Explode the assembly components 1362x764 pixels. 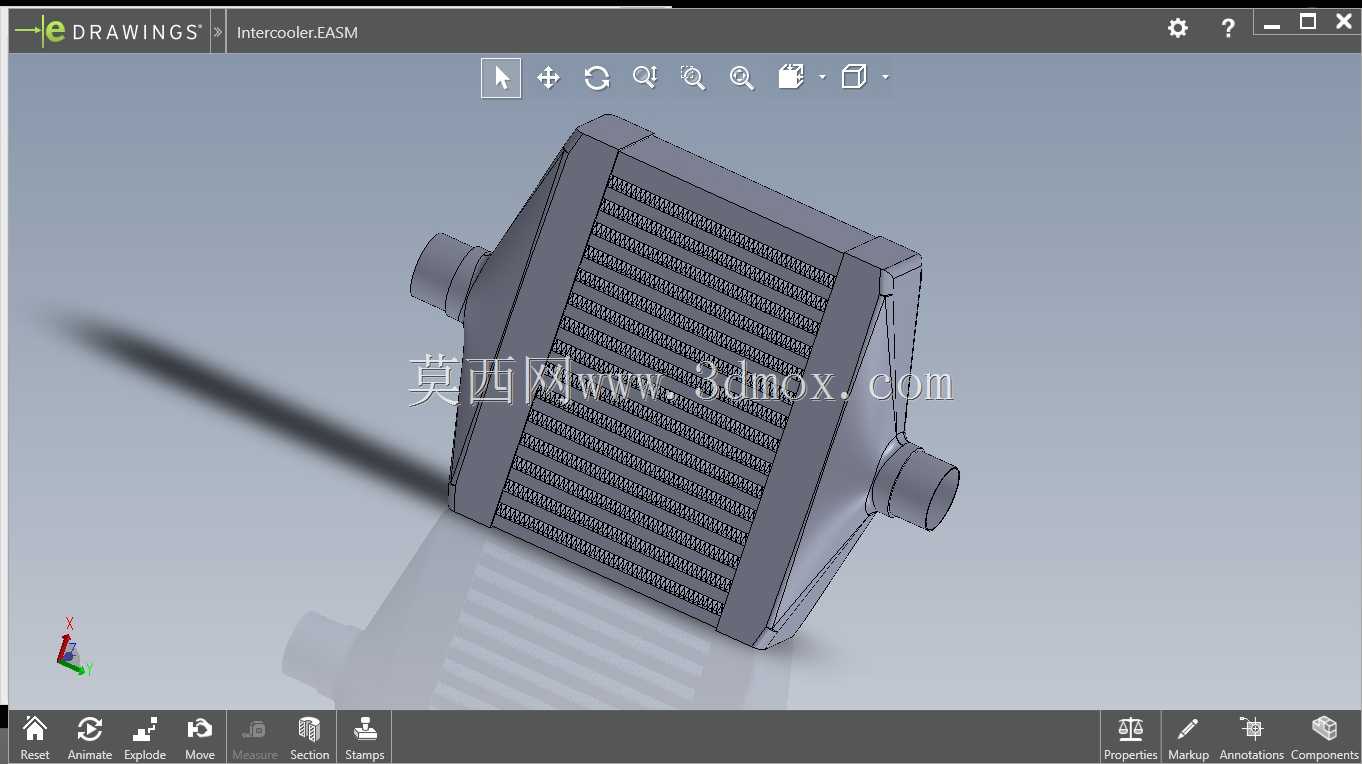point(145,737)
